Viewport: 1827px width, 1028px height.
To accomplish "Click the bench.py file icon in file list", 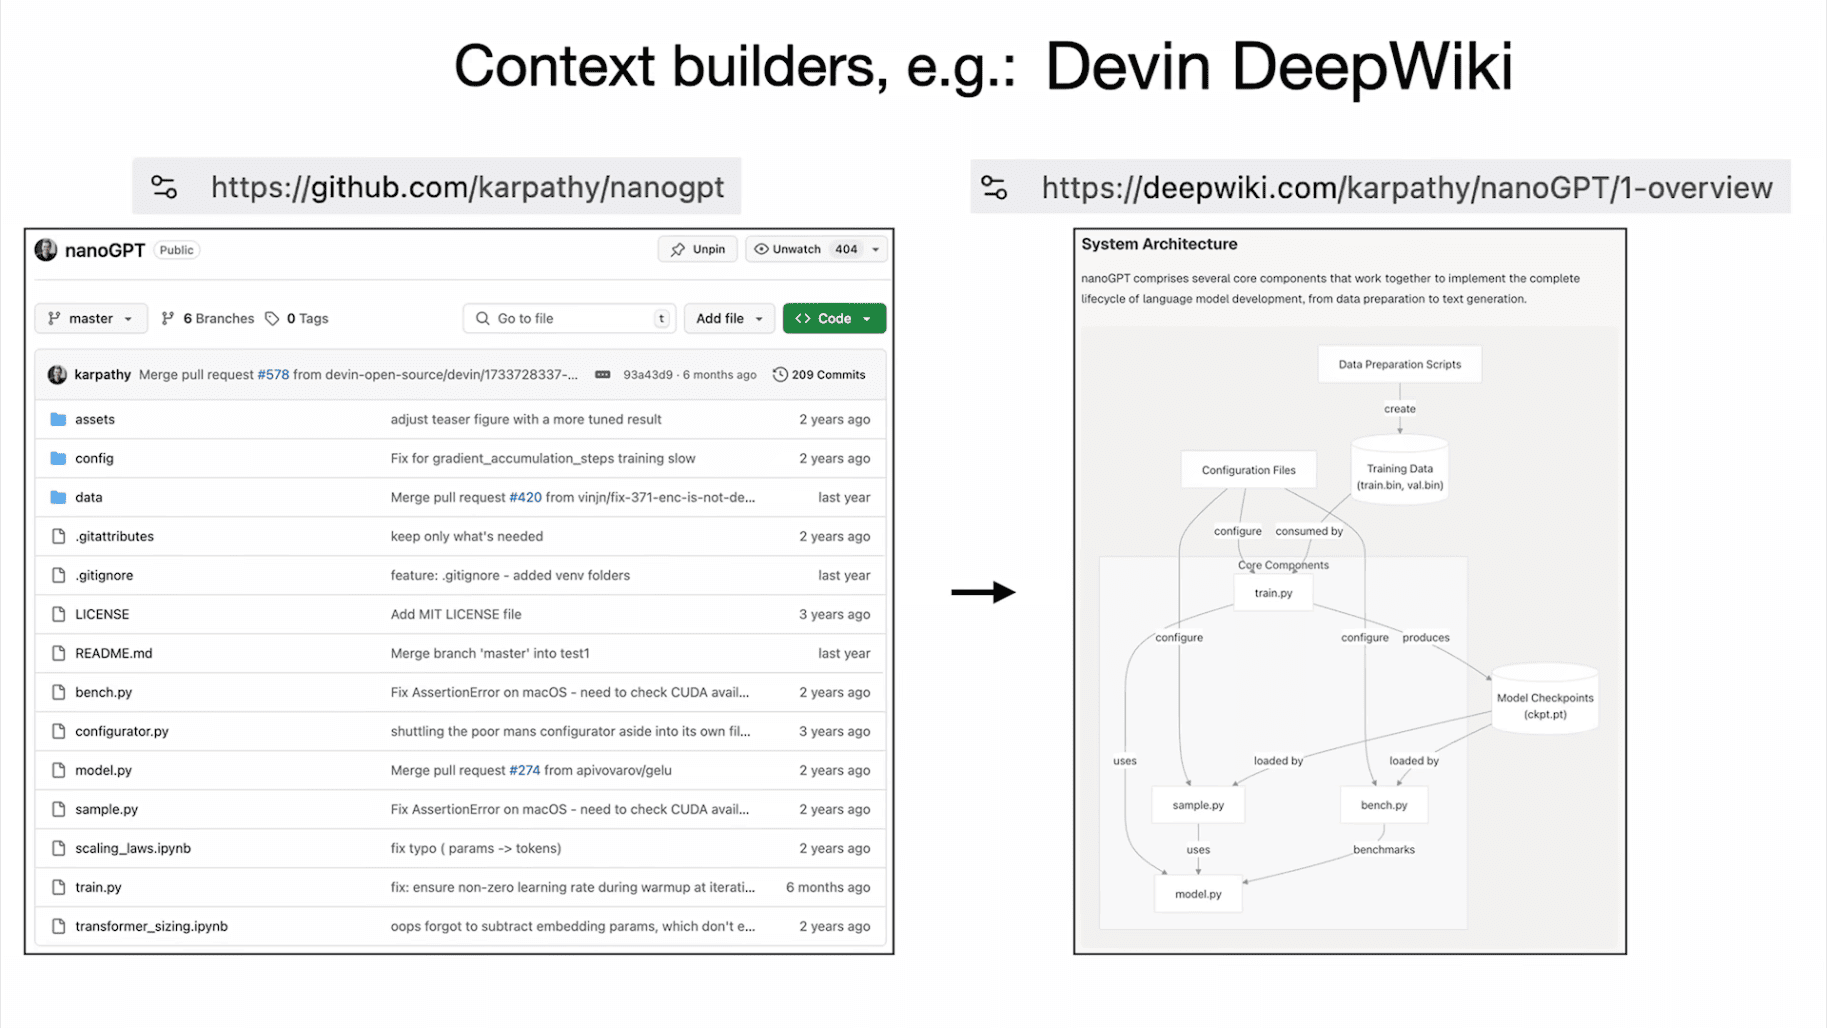I will pos(58,692).
